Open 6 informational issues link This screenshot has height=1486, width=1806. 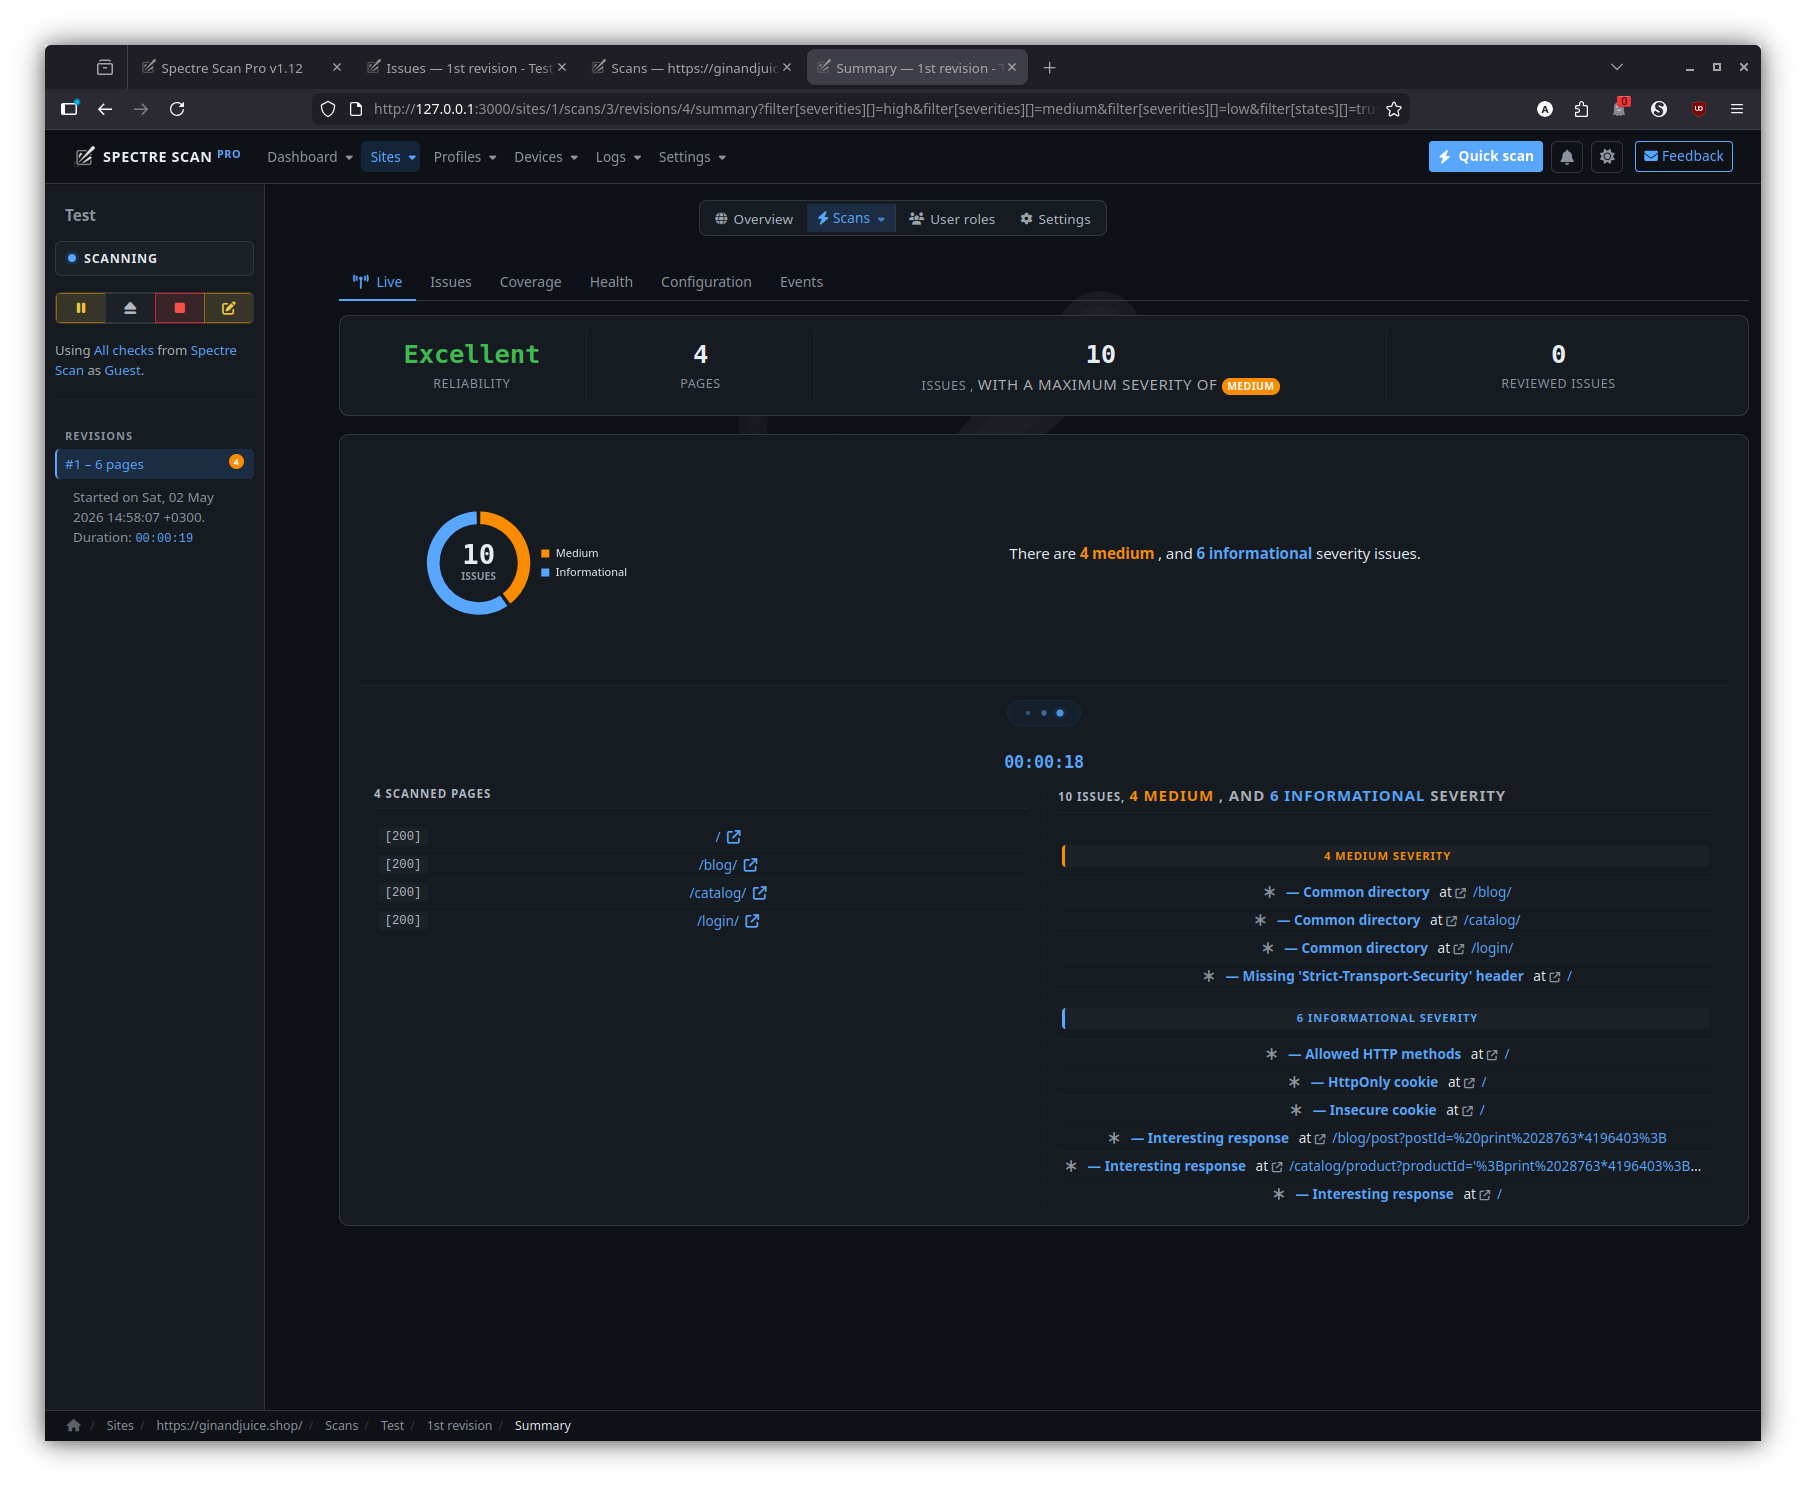[x=1254, y=554]
